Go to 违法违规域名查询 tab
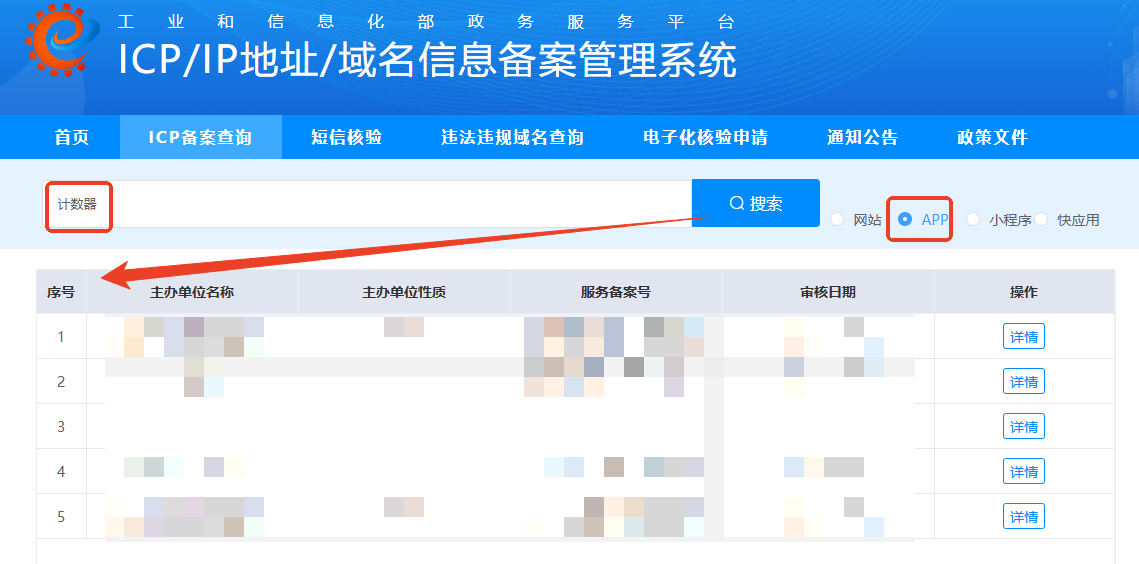1139x564 pixels. [512, 137]
